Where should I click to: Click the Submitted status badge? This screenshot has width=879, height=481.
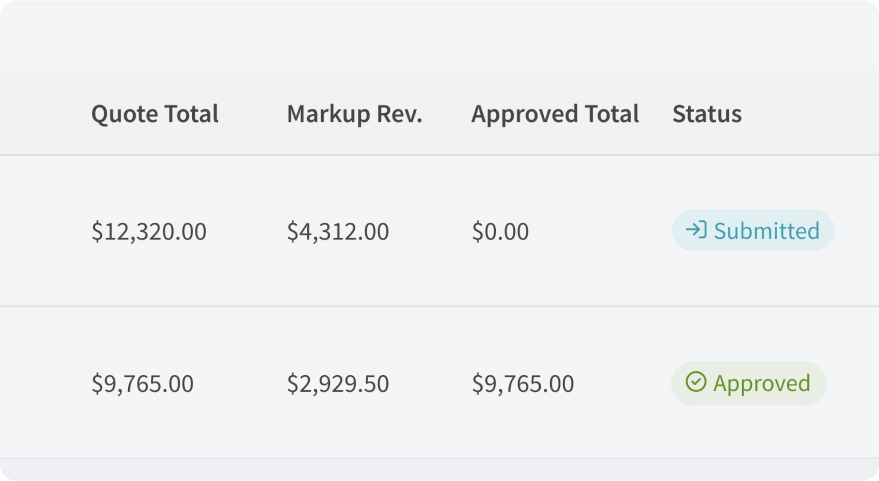[752, 231]
